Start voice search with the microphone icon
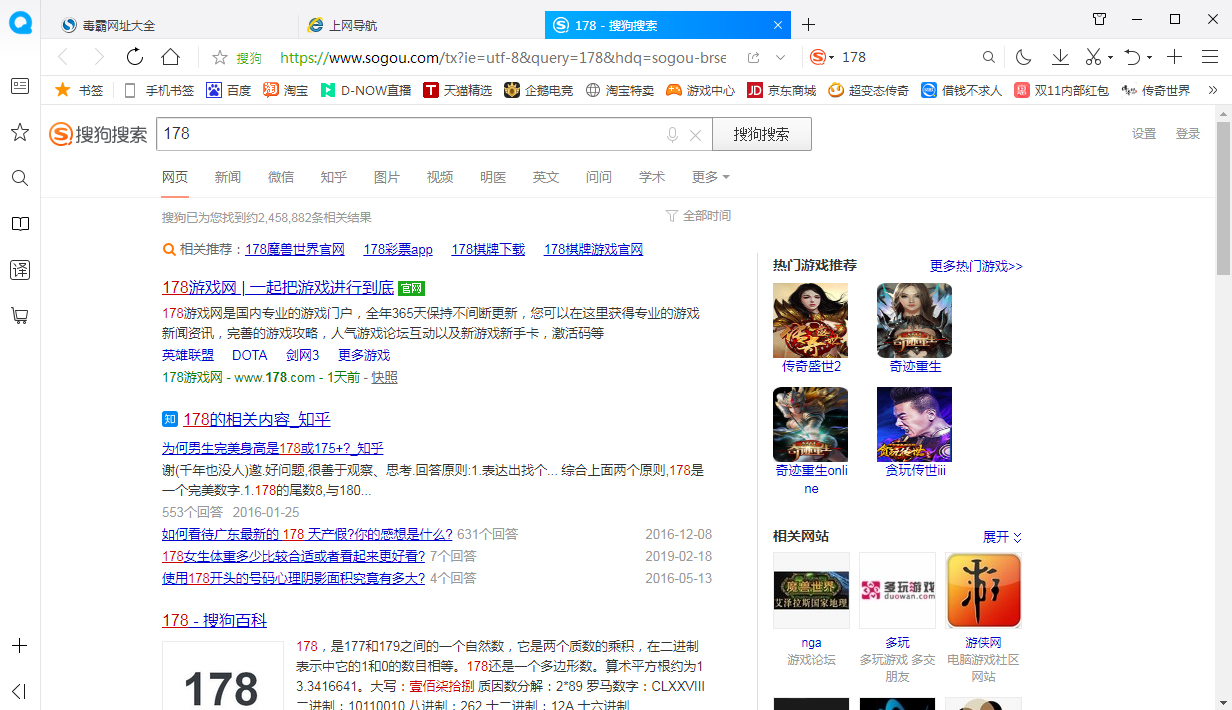This screenshot has width=1232, height=710. coord(671,133)
